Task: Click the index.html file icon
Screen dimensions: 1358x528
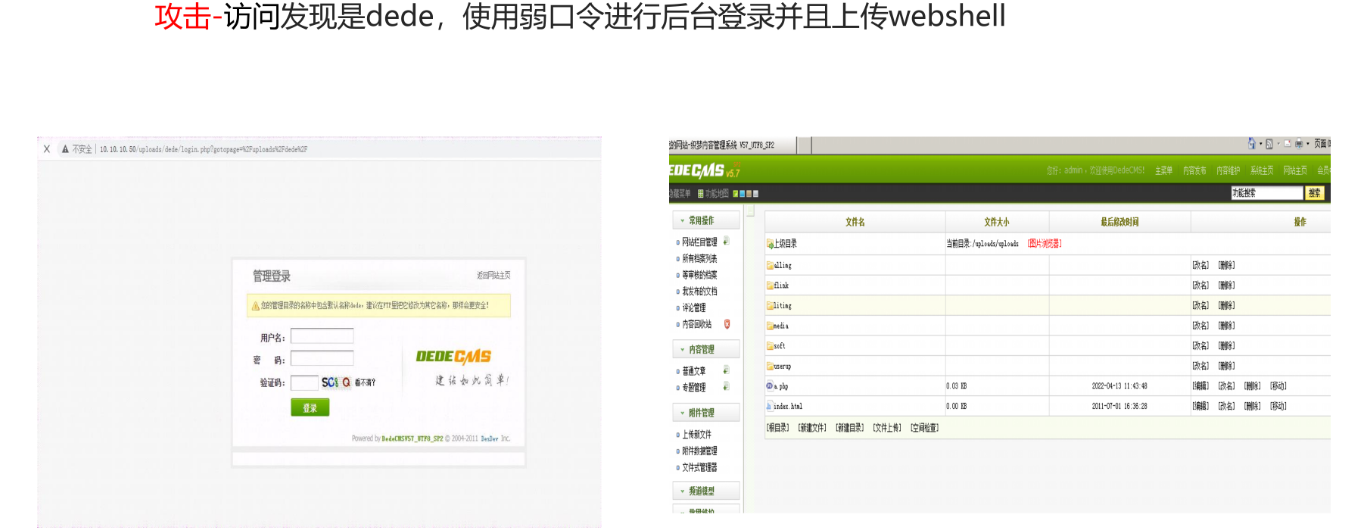Action: 770,406
